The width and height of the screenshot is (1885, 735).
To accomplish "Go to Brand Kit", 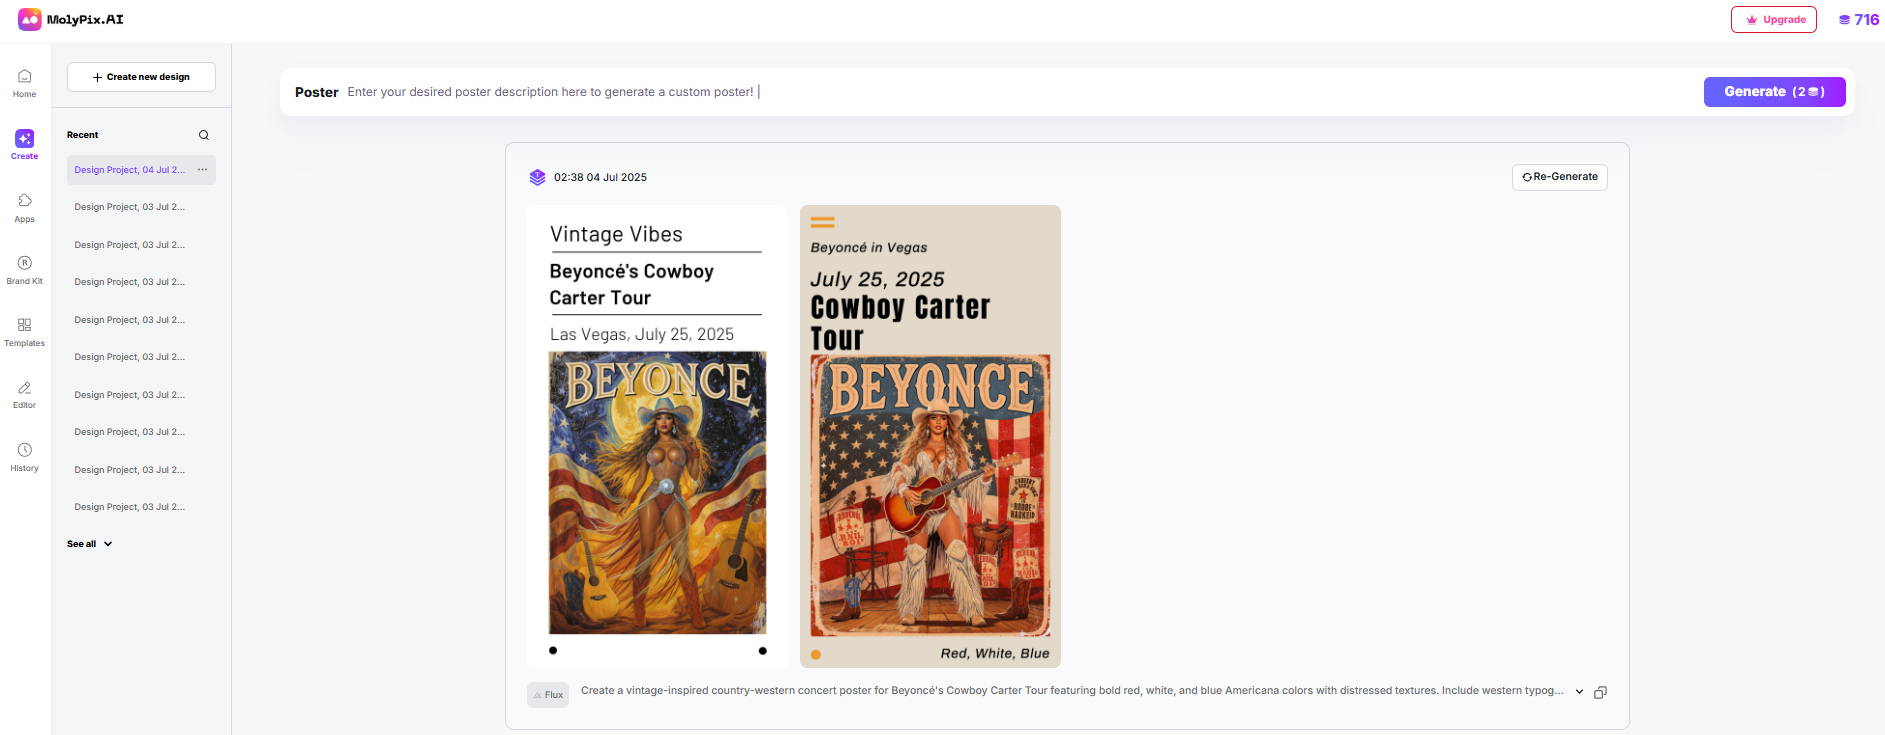I will [25, 270].
